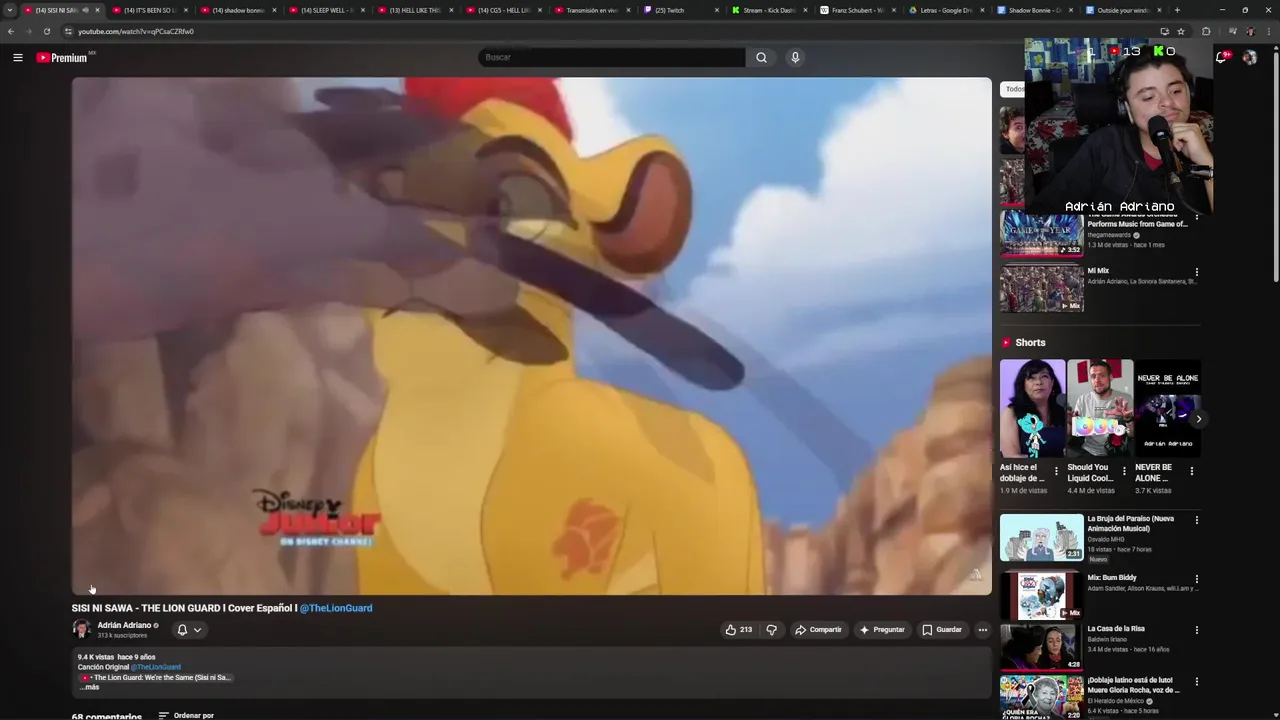The height and width of the screenshot is (720, 1280).
Task: Open options for La Casa de la Risa
Action: pos(1196,630)
